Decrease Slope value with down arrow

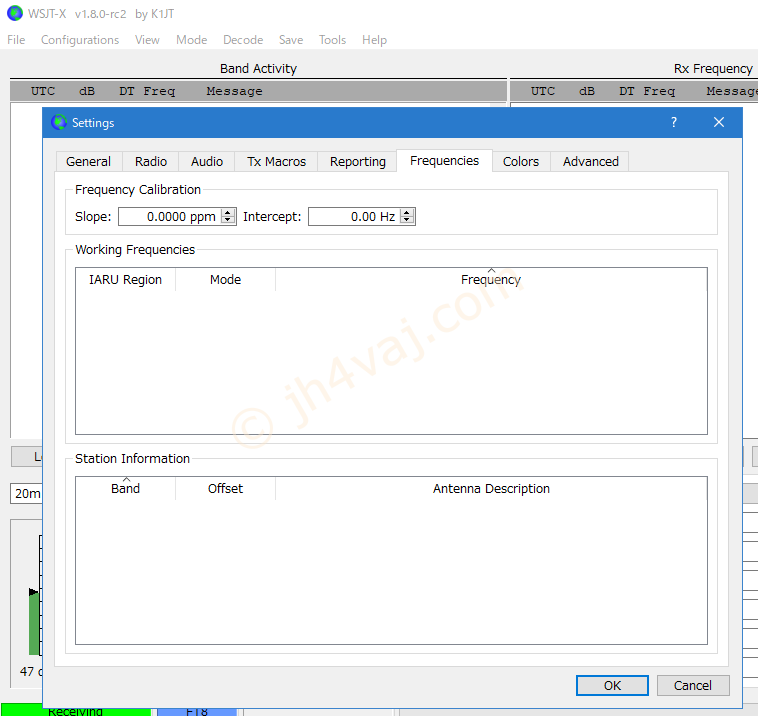coord(228,220)
